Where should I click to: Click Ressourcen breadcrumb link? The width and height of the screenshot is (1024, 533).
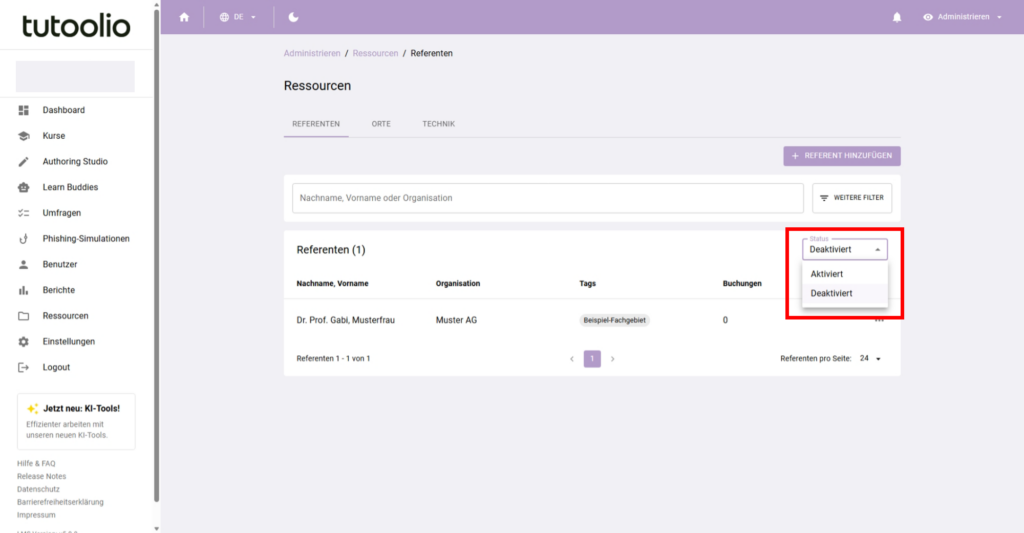[376, 54]
